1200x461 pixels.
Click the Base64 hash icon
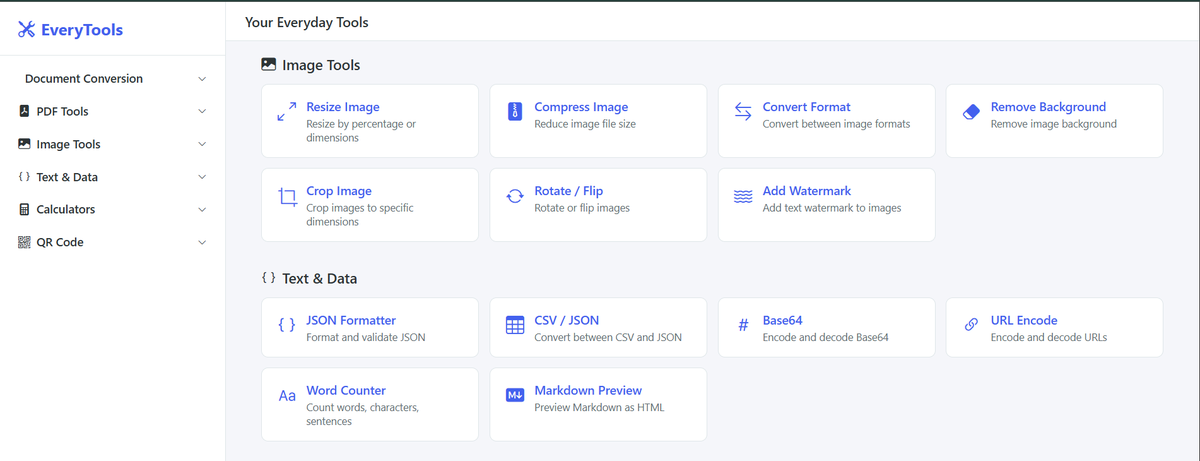pos(743,325)
